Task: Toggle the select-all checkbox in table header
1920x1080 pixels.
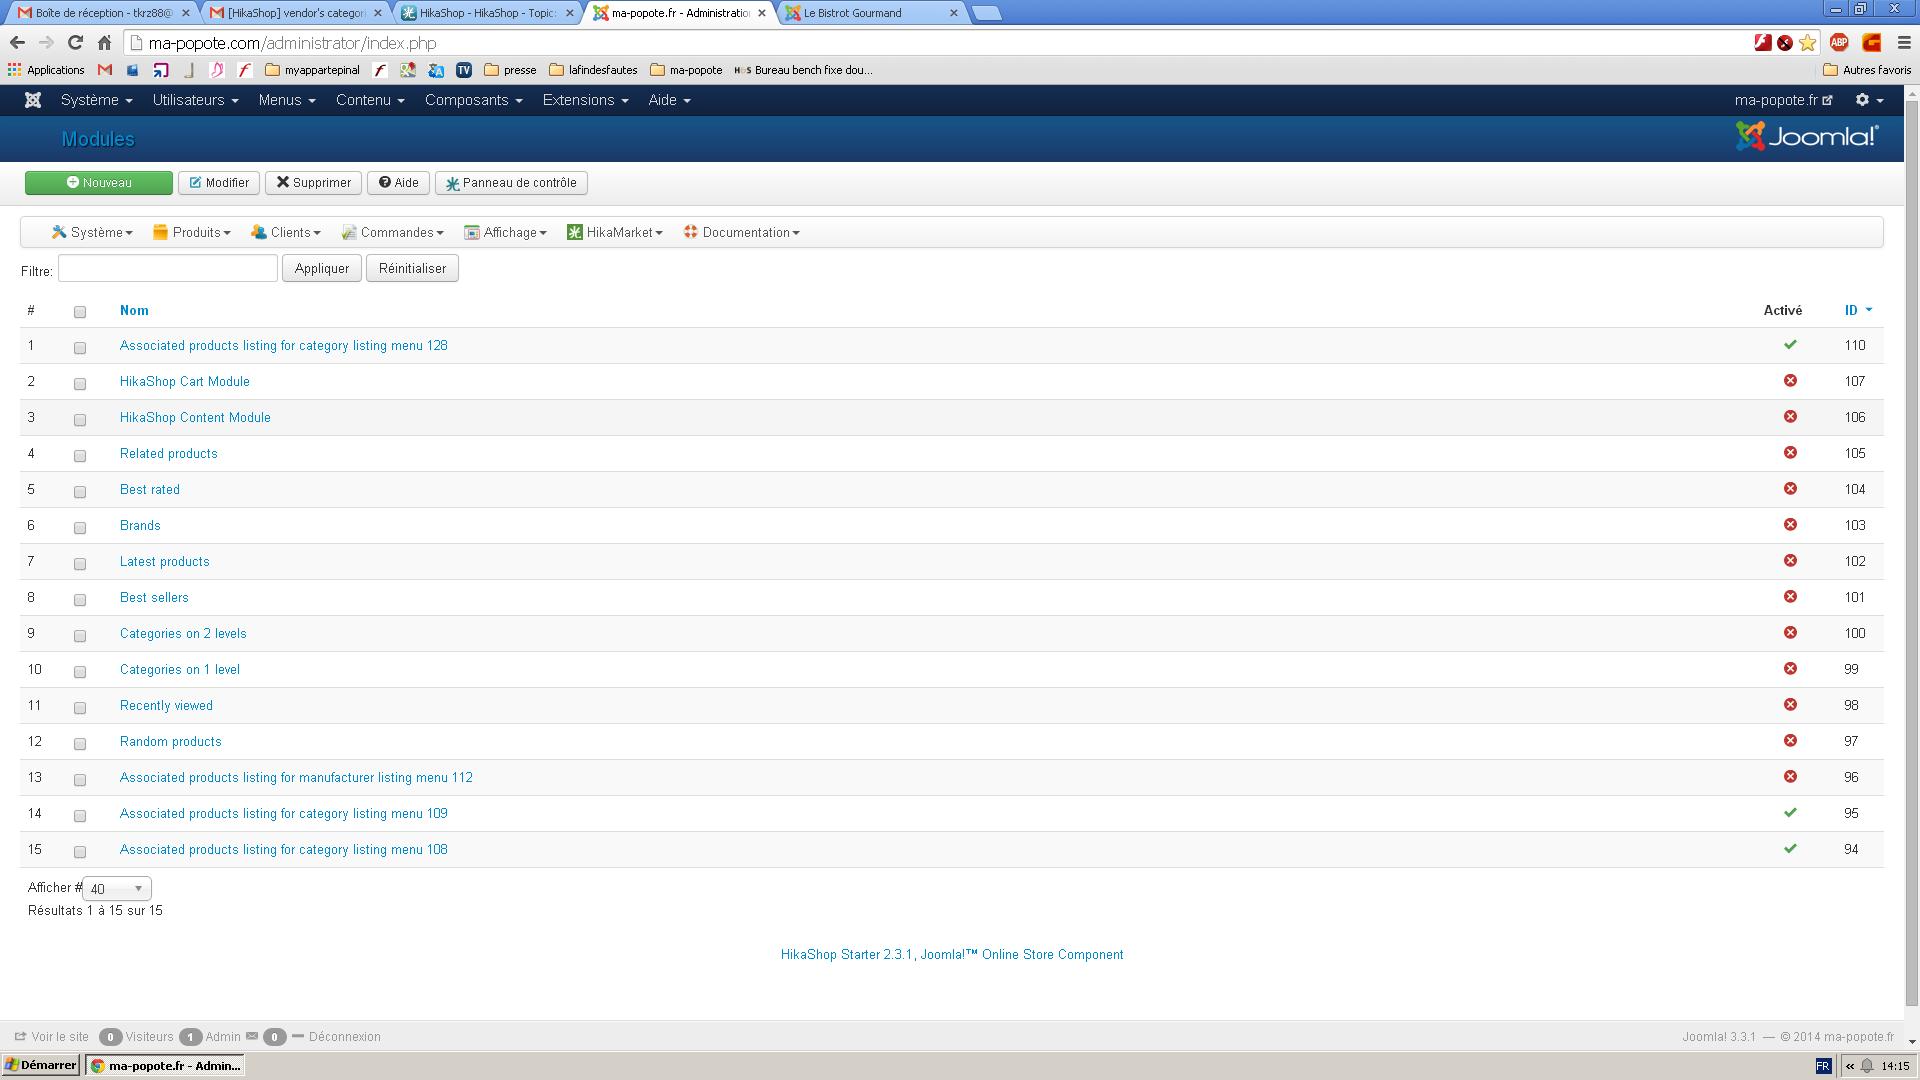Action: point(80,312)
